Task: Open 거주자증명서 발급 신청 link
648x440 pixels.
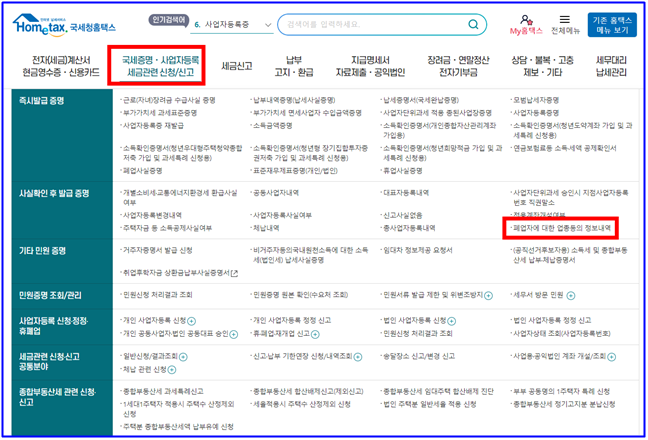Action: coord(157,250)
